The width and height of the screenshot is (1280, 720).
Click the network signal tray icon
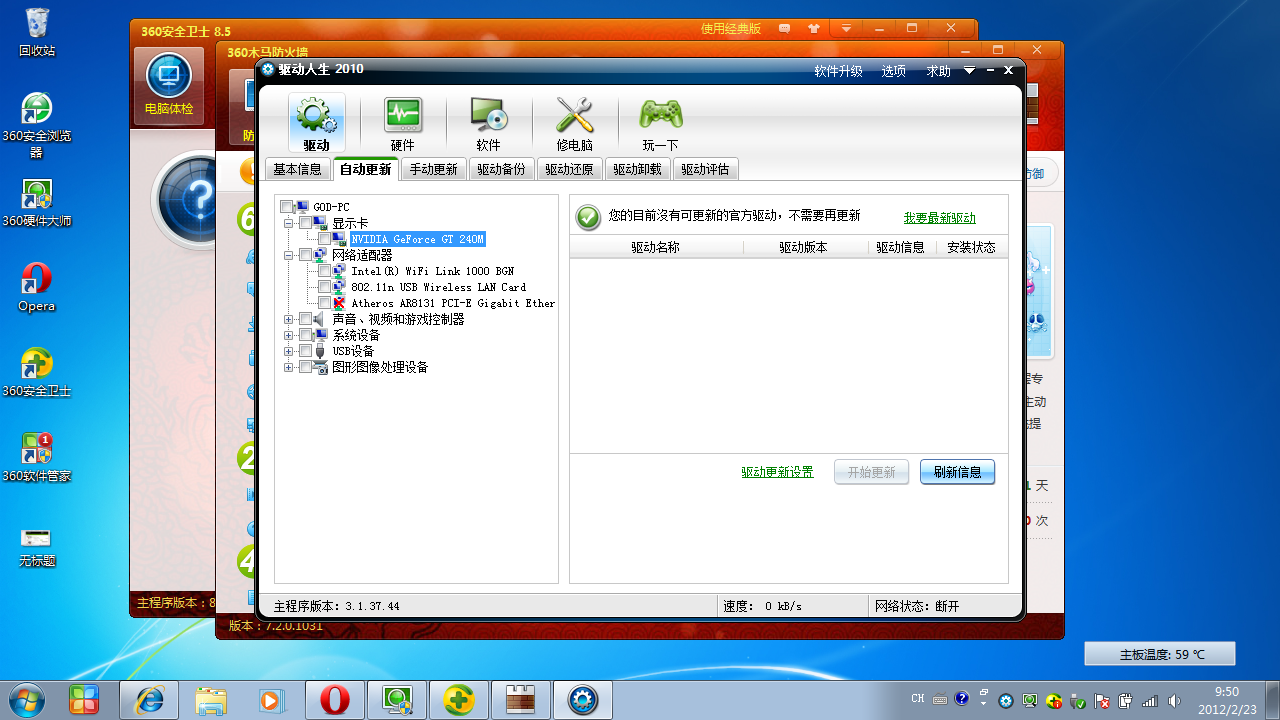pos(1150,700)
